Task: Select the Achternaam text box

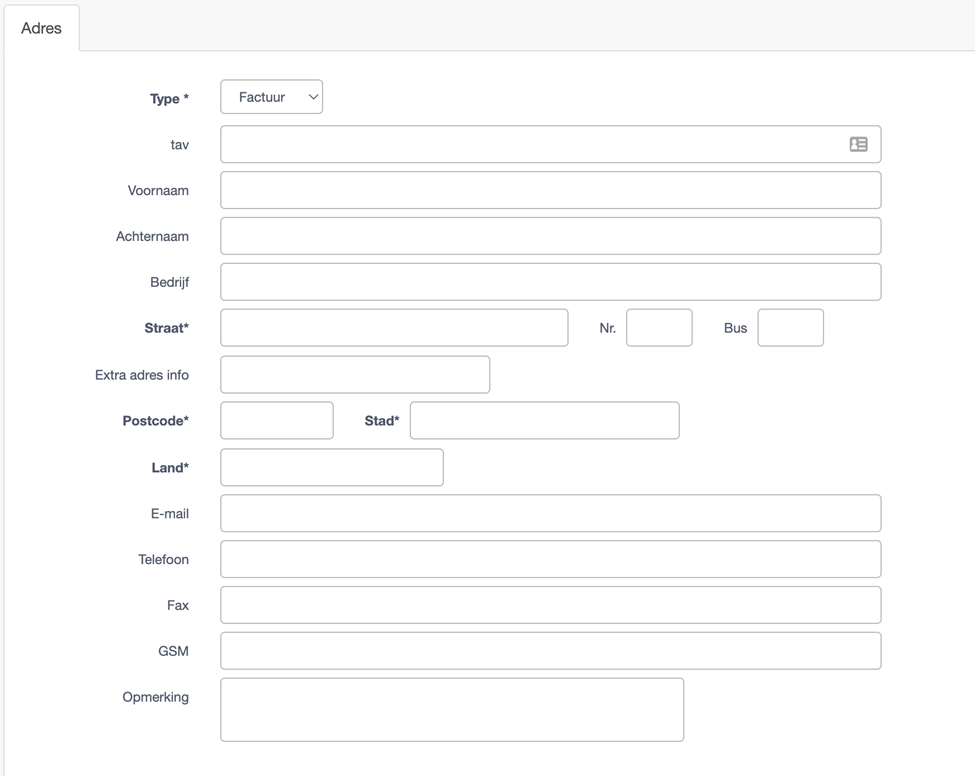Action: coord(550,236)
